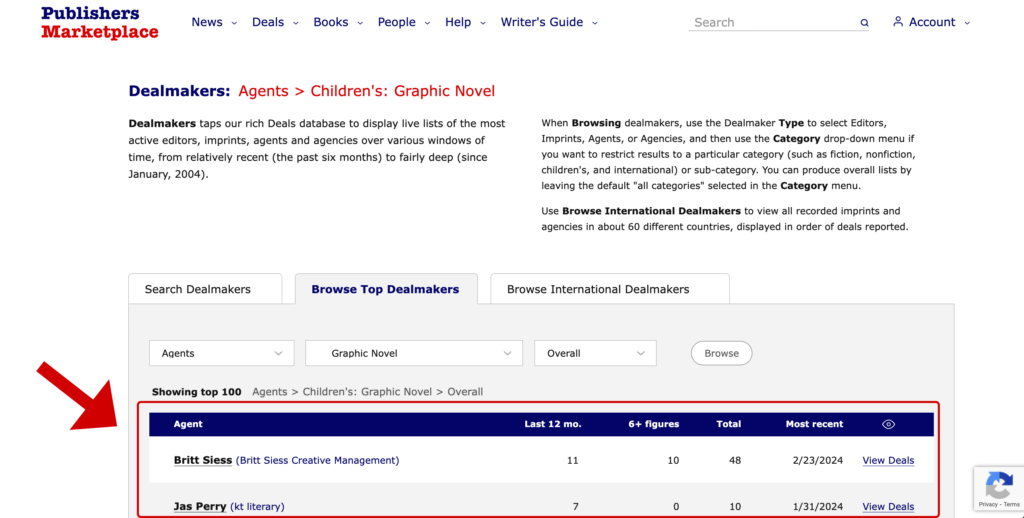The width and height of the screenshot is (1024, 518).
Task: Open the Overall timeframe dropdown
Action: (x=595, y=353)
